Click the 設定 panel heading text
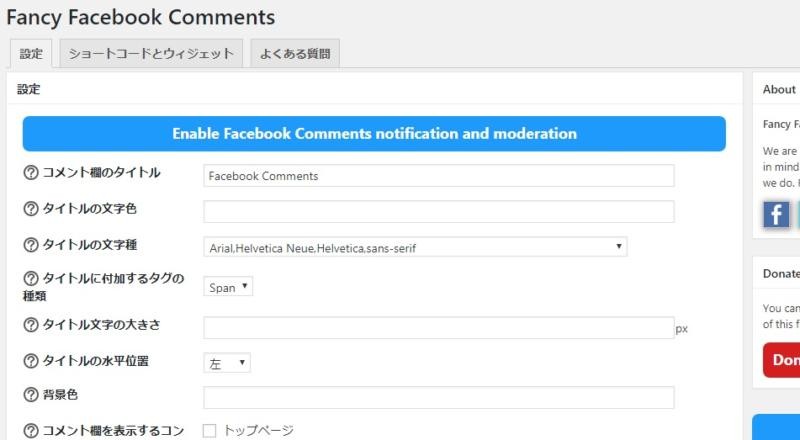800x440 pixels. click(x=29, y=89)
